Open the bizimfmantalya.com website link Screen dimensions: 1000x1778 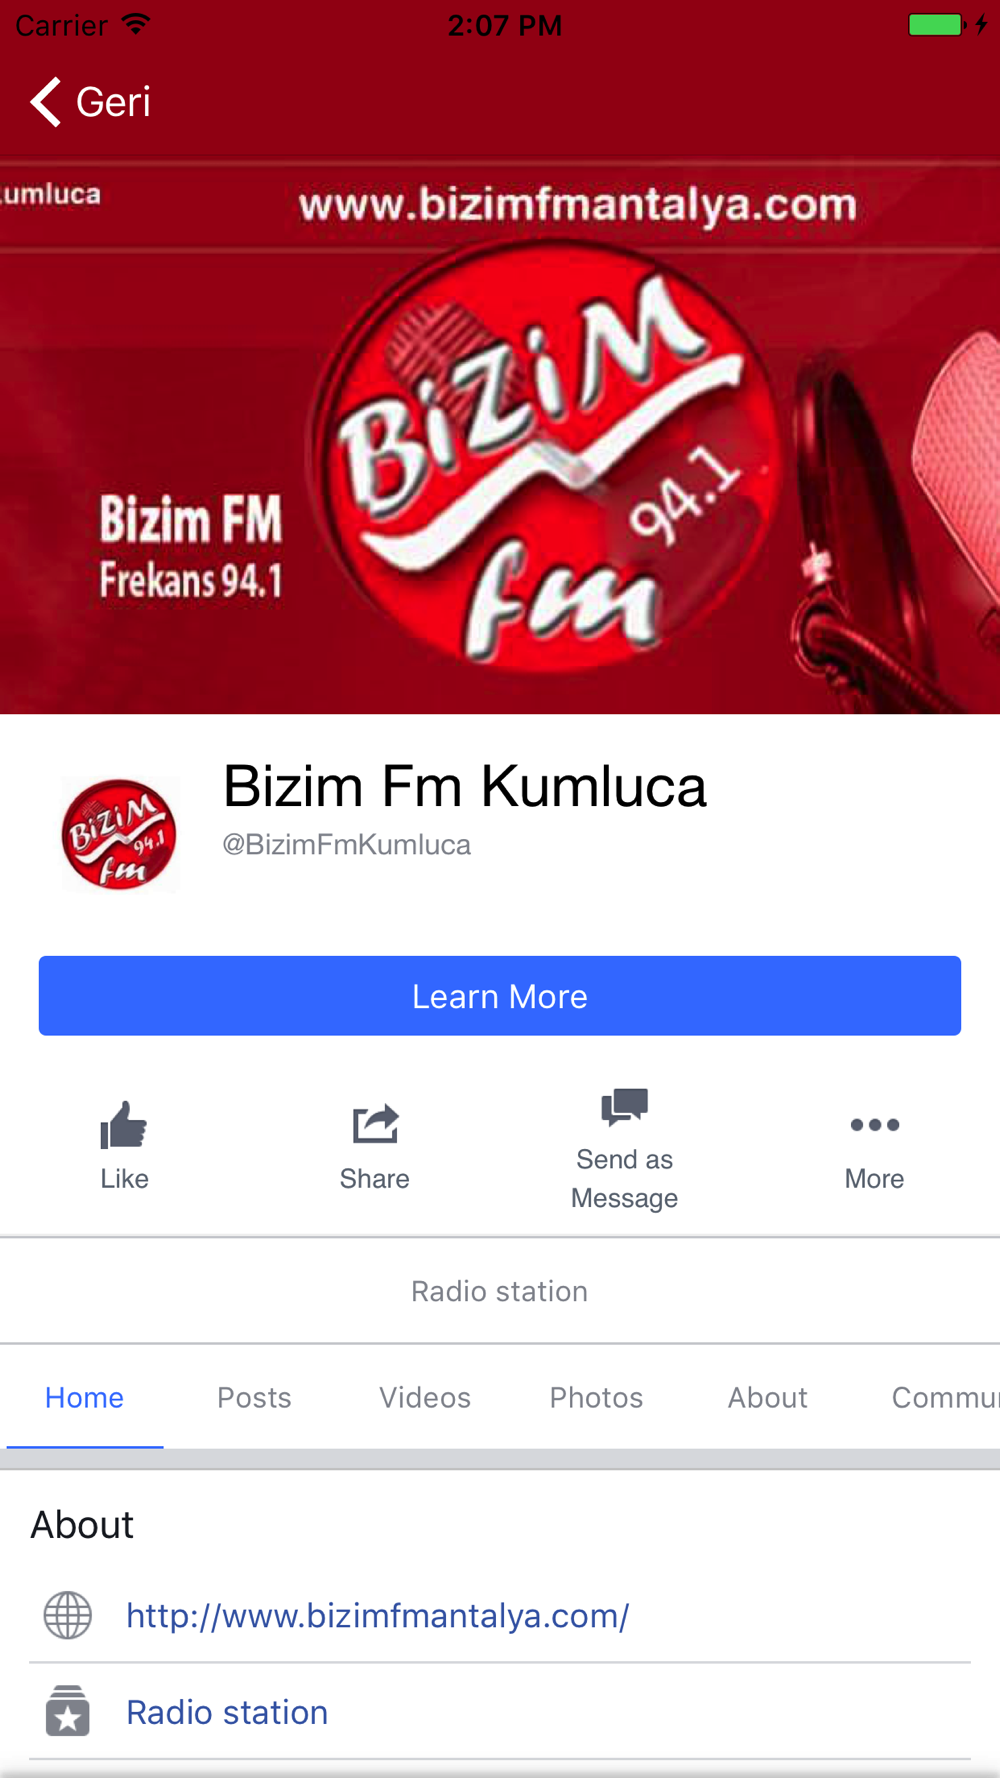[x=378, y=1615]
